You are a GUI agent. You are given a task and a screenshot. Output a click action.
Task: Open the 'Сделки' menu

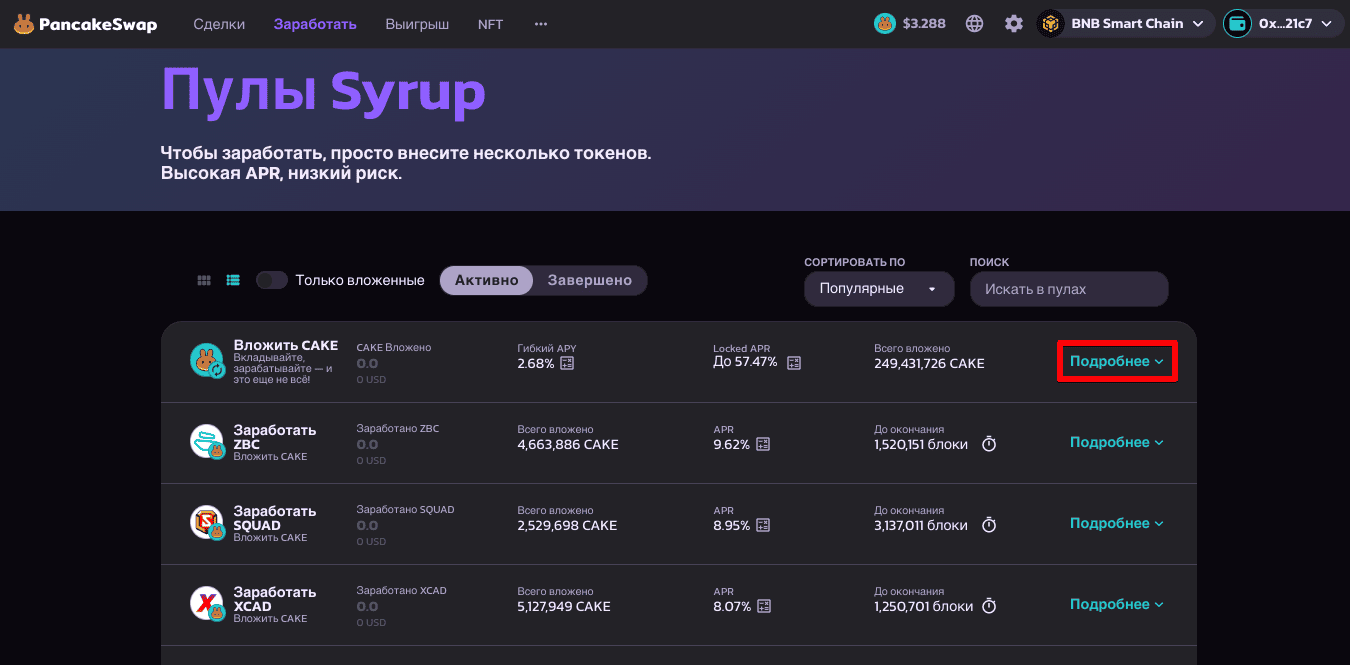tap(219, 24)
